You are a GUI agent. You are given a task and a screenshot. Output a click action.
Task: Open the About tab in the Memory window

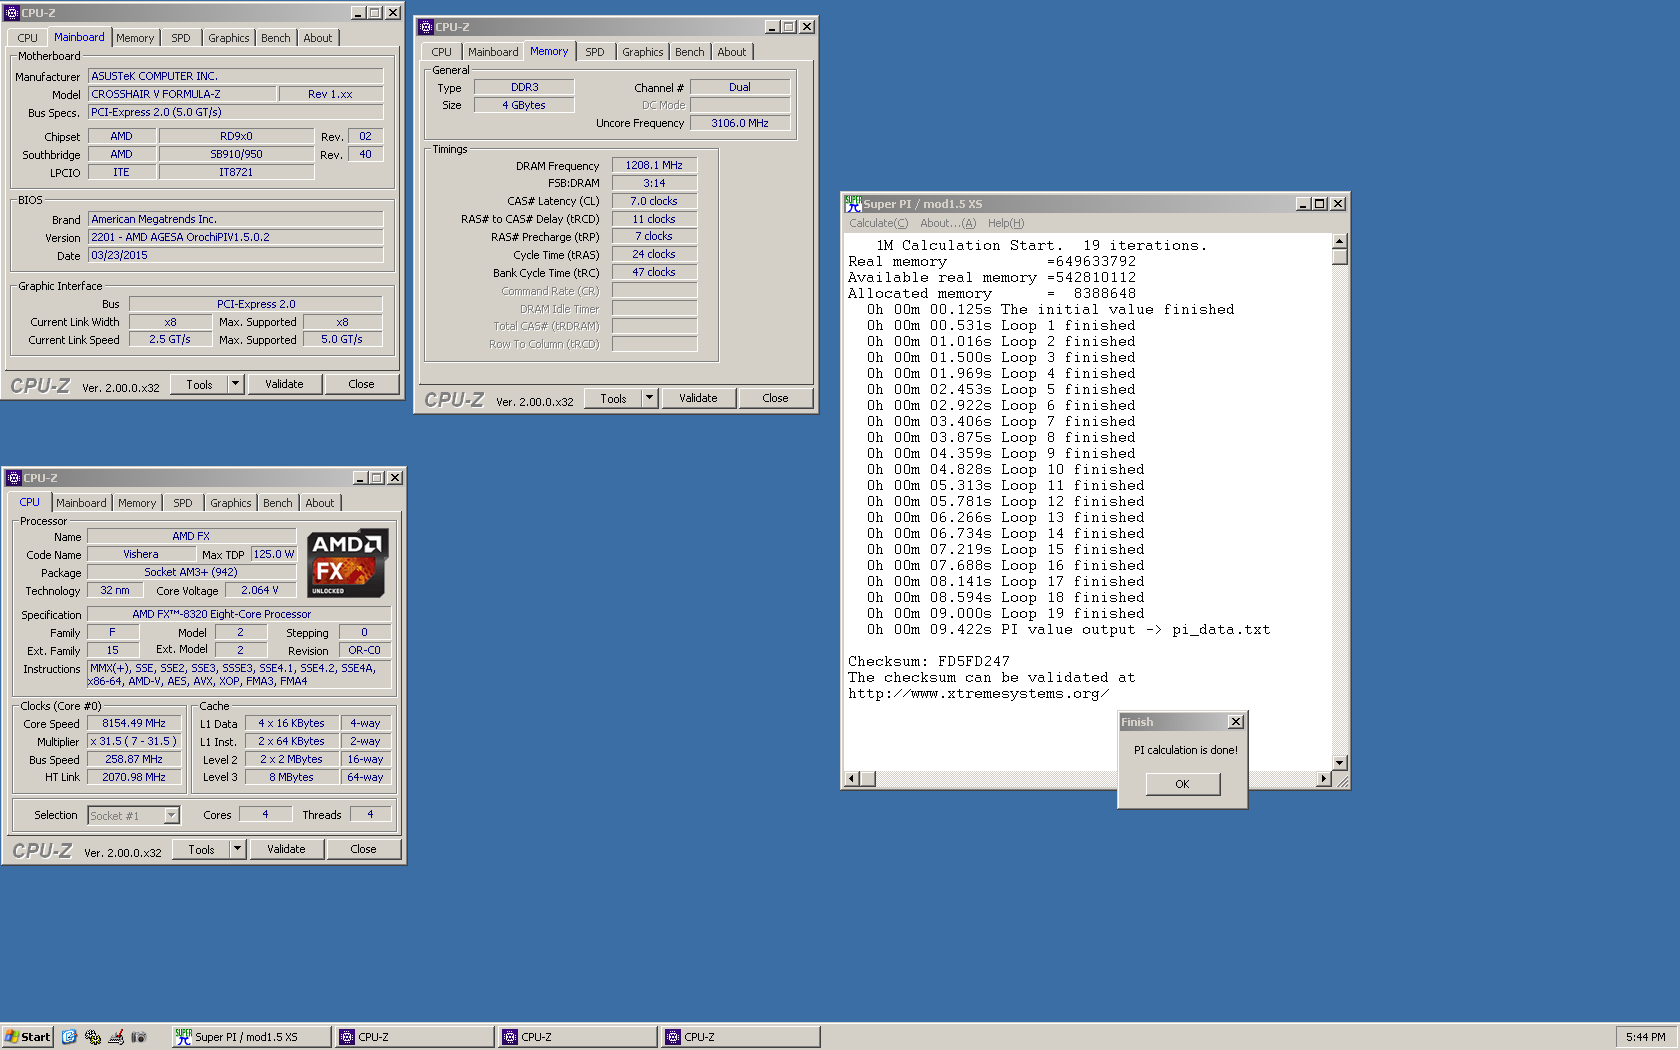point(732,52)
